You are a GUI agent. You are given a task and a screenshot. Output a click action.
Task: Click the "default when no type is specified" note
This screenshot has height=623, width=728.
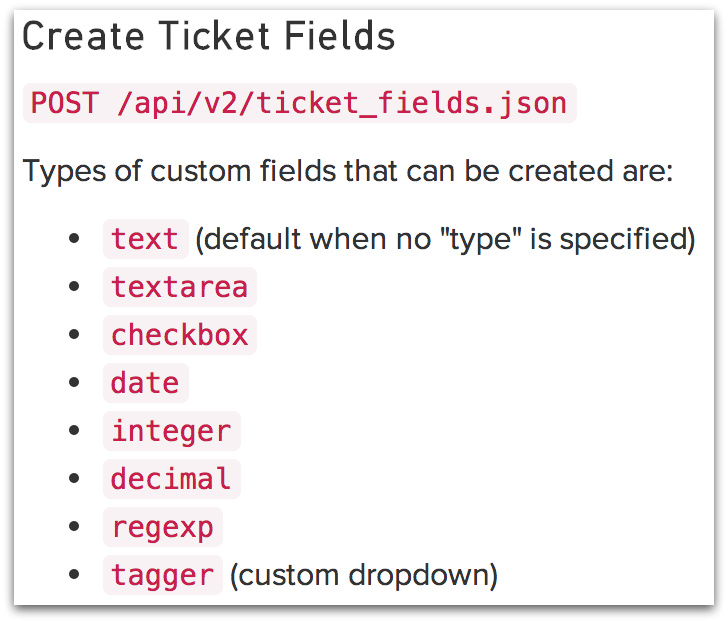[x=445, y=239]
